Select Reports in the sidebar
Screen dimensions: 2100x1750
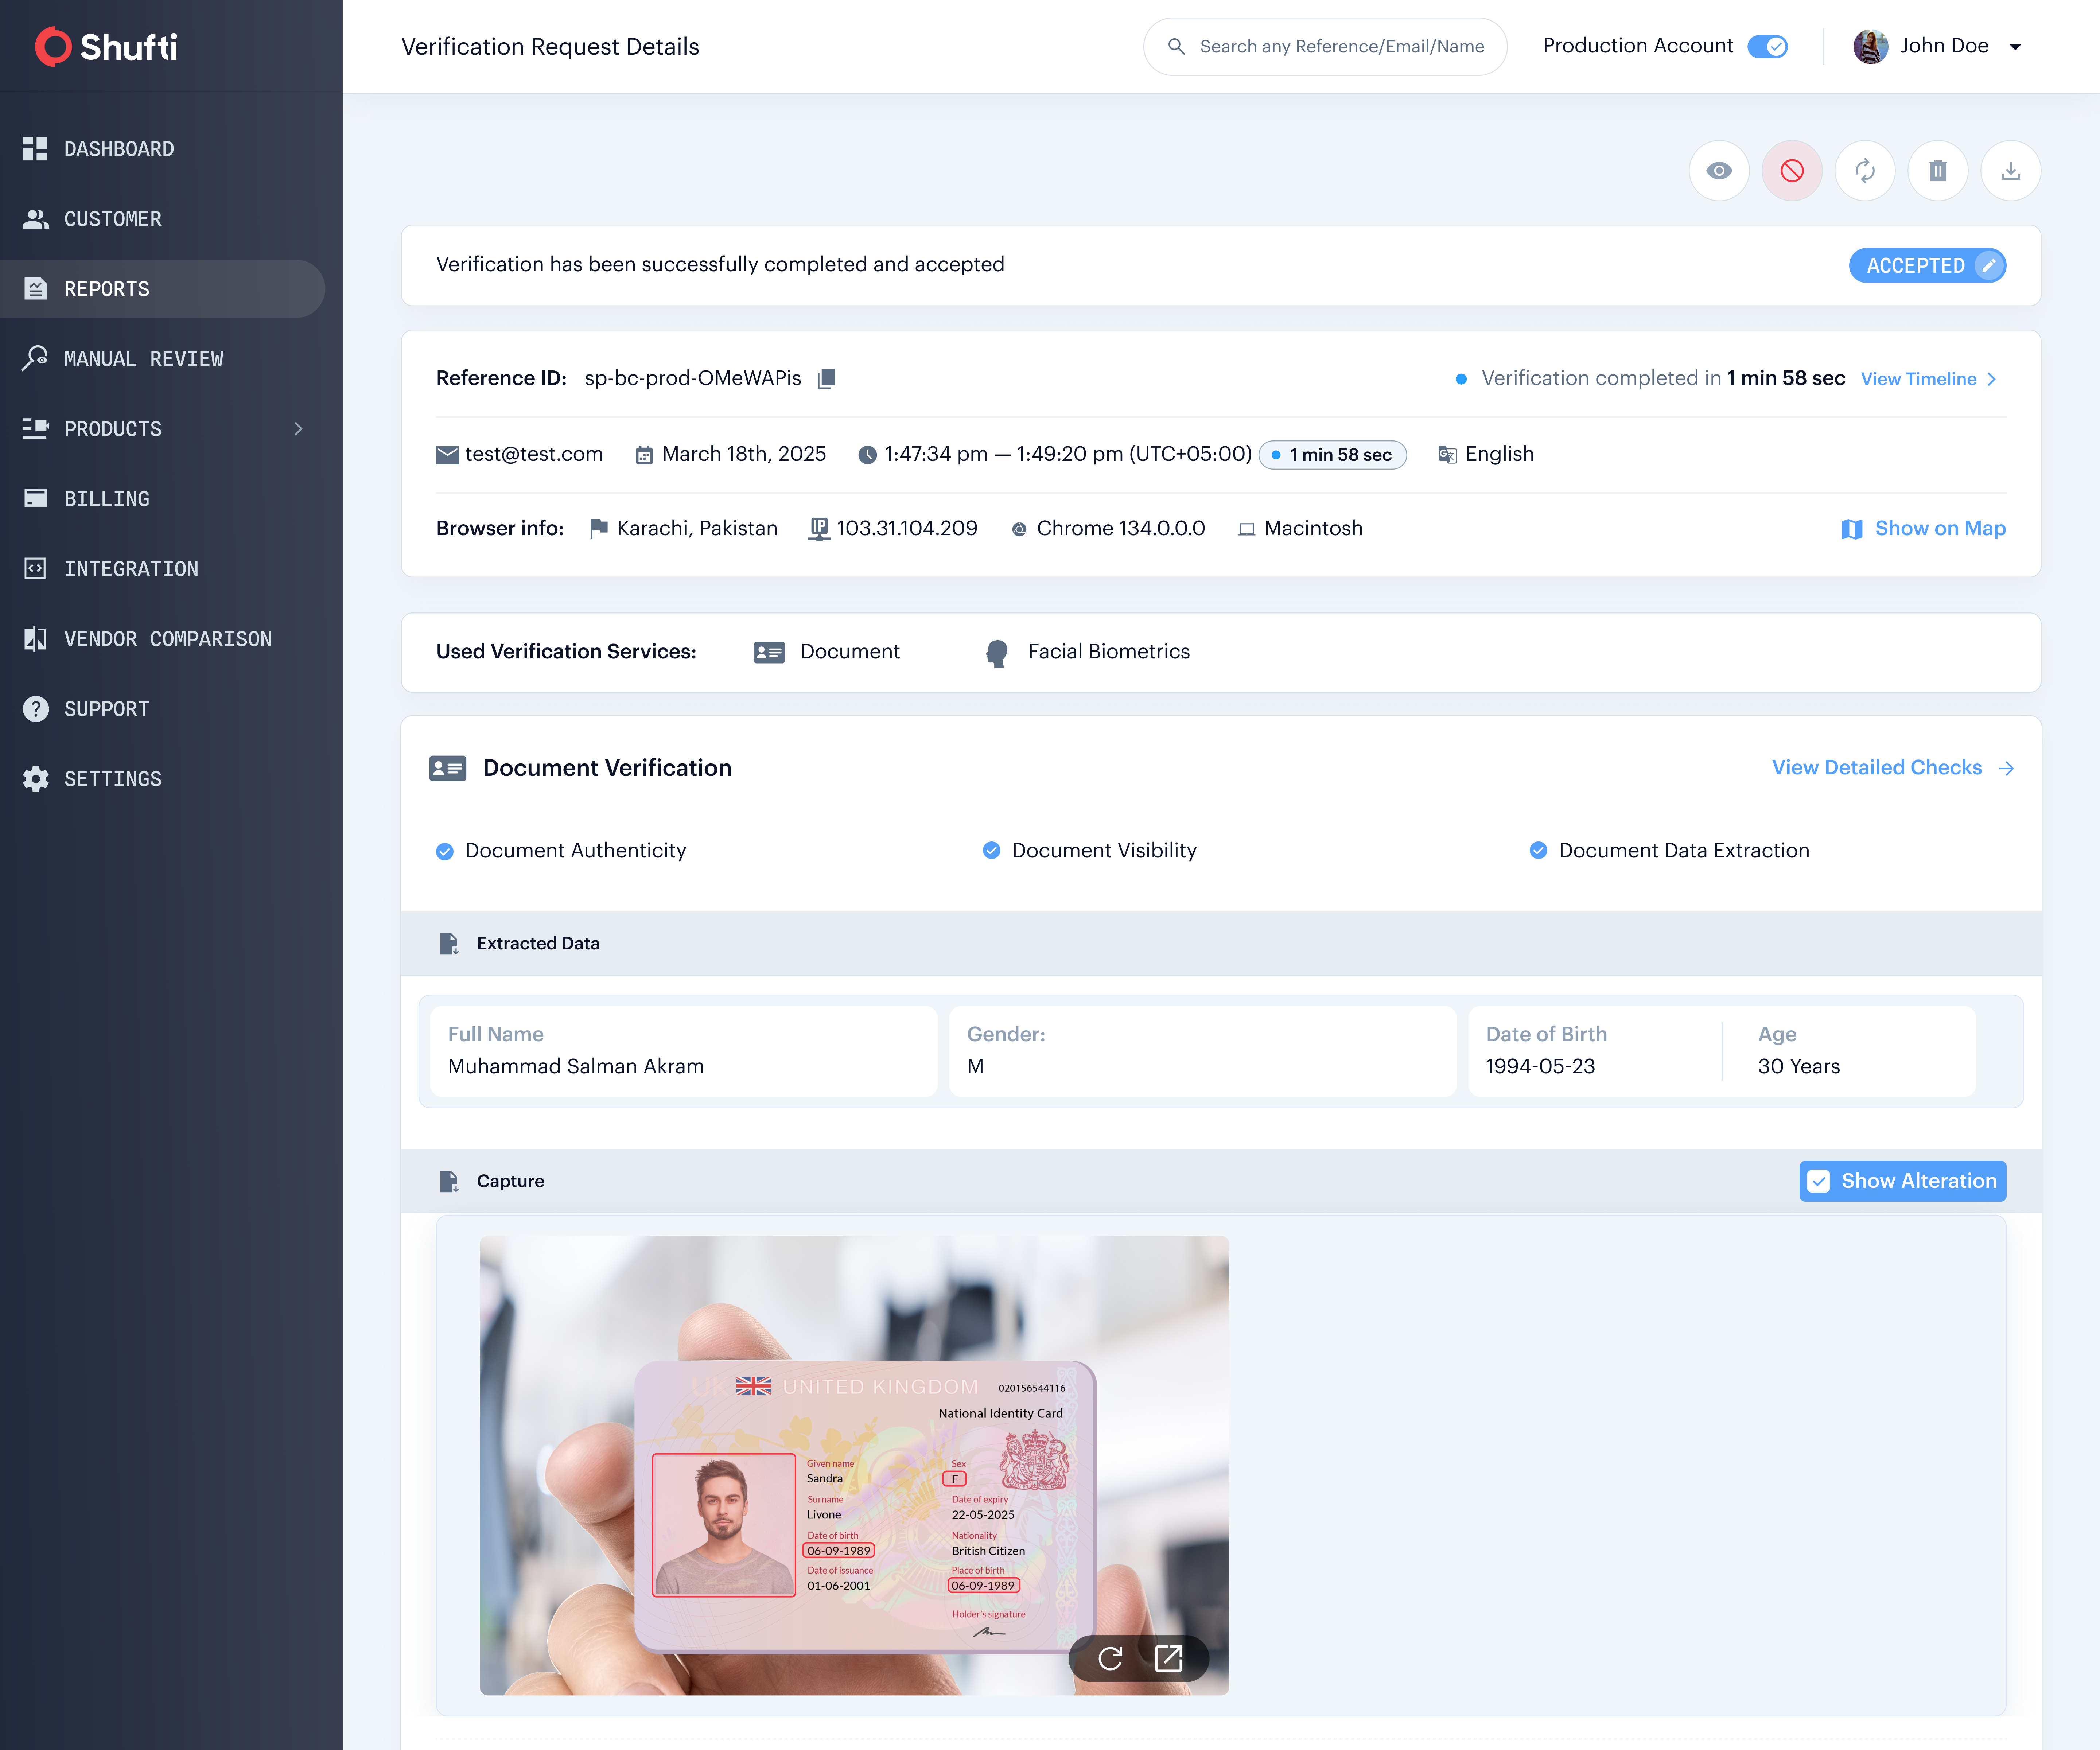[162, 289]
